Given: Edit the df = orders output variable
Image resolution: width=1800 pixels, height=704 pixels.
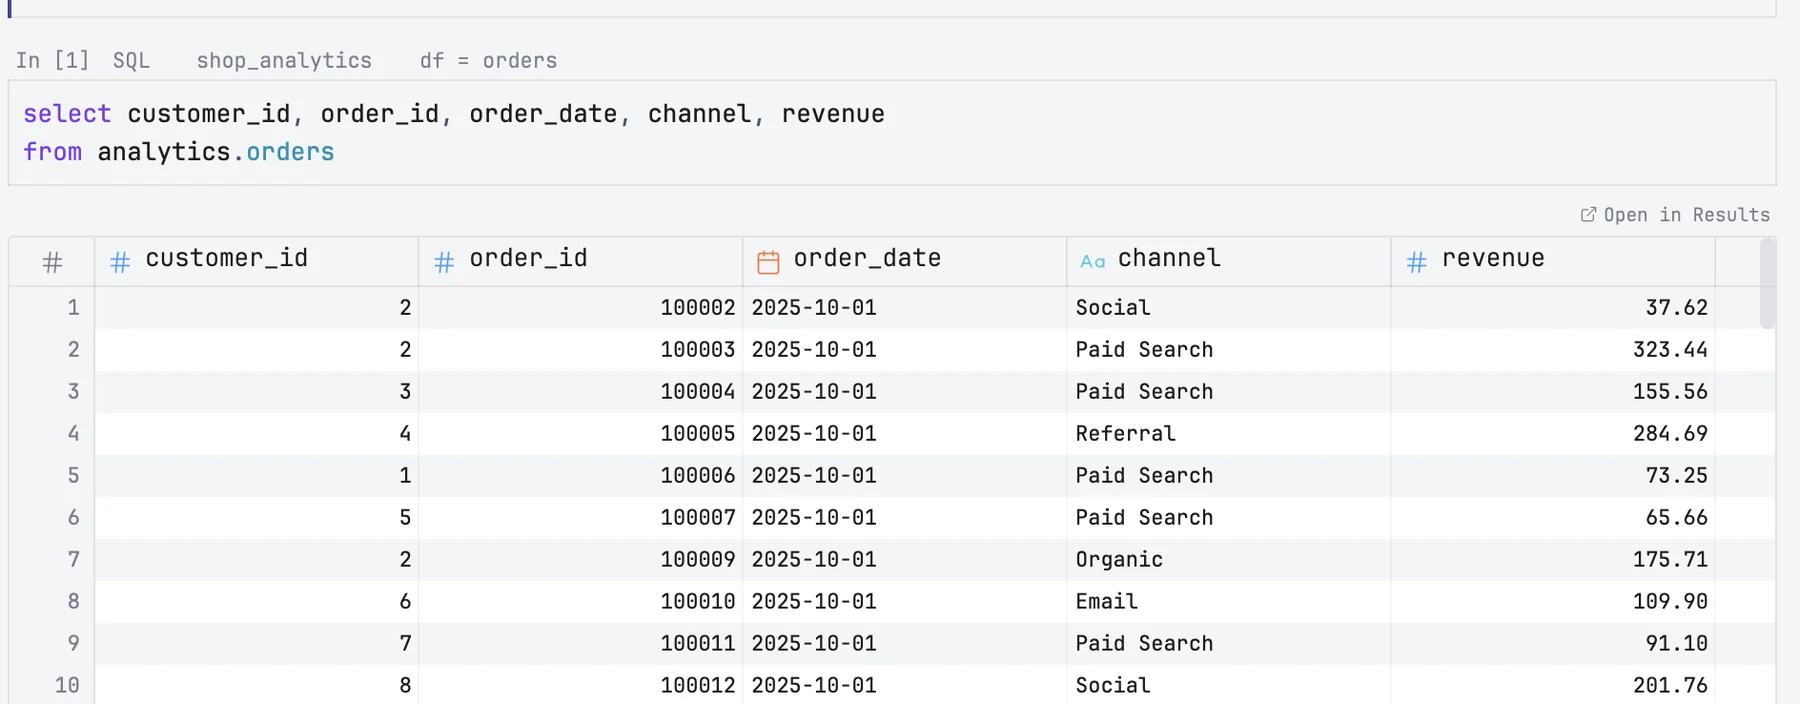Looking at the screenshot, I should (488, 61).
